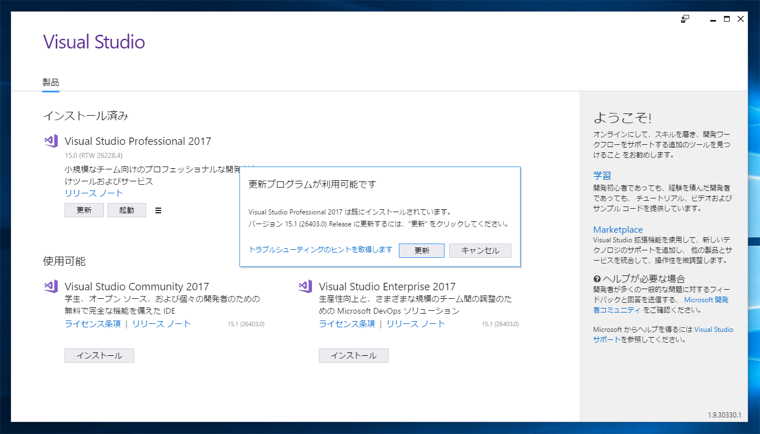
Task: Close the Visual Studio Installer window
Action: 740,19
